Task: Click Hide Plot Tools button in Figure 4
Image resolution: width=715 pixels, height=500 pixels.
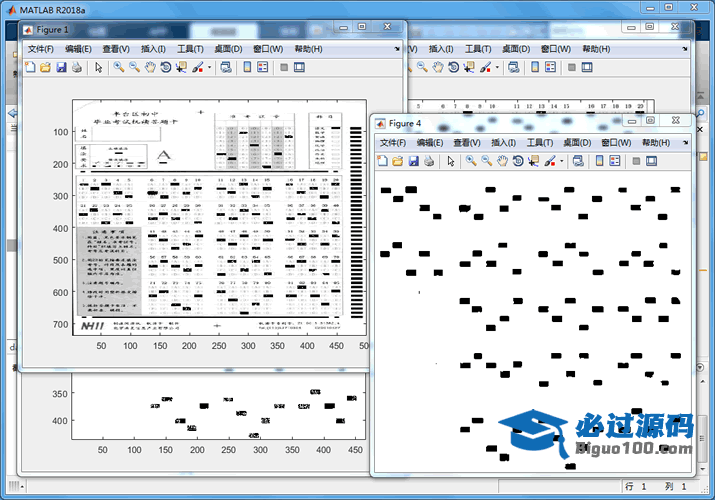Action: pos(635,161)
